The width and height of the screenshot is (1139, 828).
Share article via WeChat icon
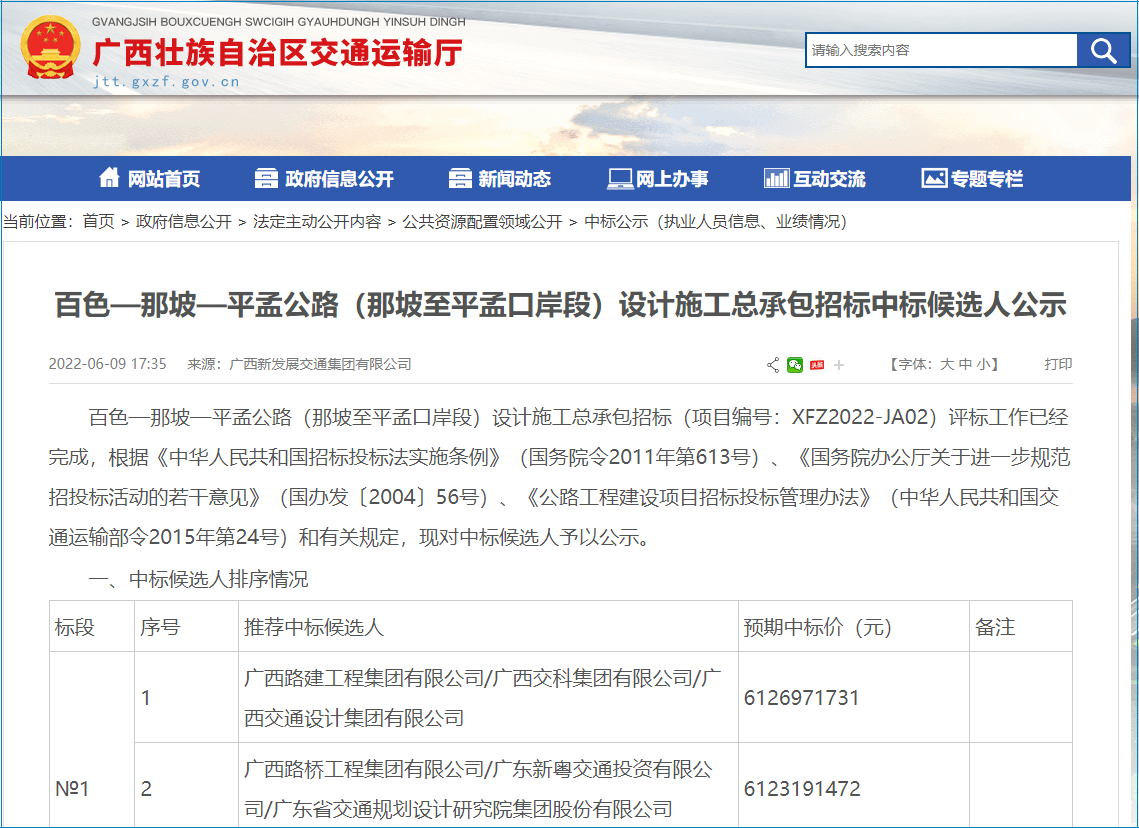coord(795,365)
